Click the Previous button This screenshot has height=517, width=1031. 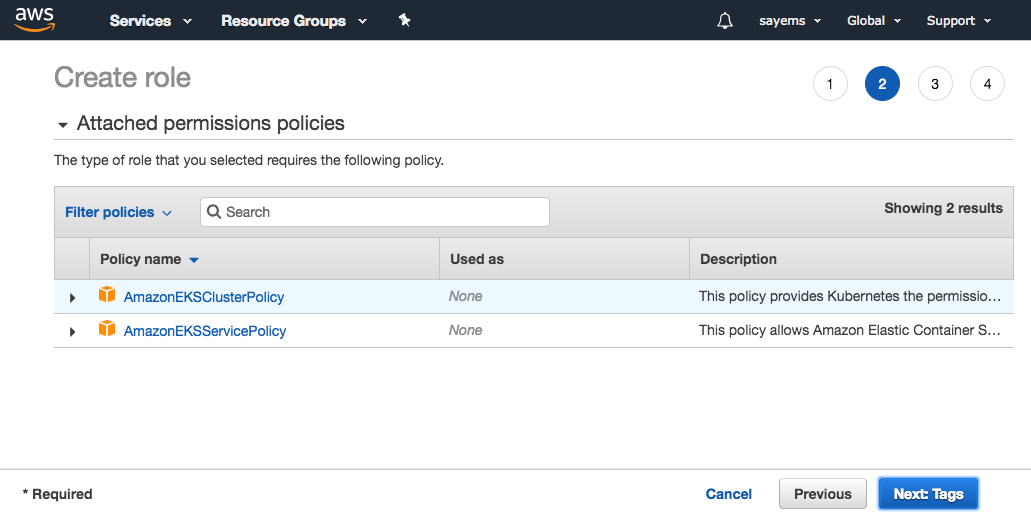tap(823, 494)
